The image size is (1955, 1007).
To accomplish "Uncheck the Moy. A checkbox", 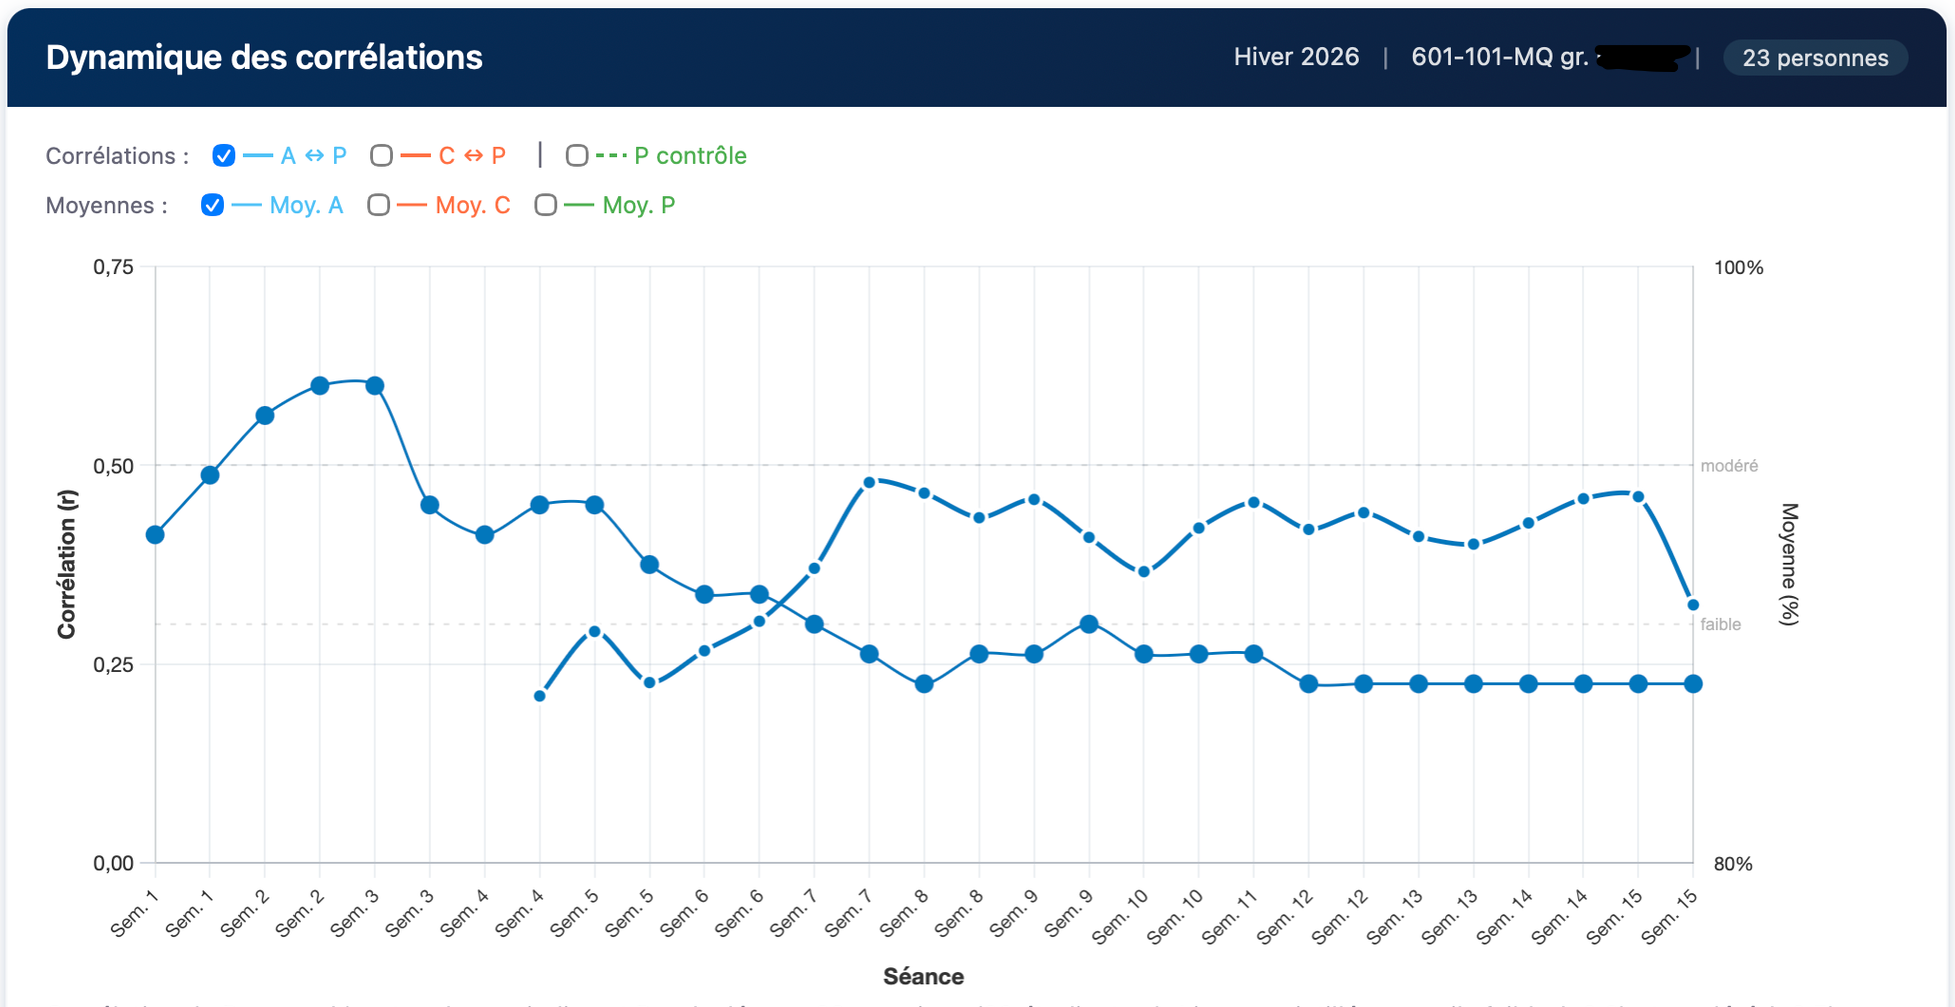I will pyautogui.click(x=212, y=205).
